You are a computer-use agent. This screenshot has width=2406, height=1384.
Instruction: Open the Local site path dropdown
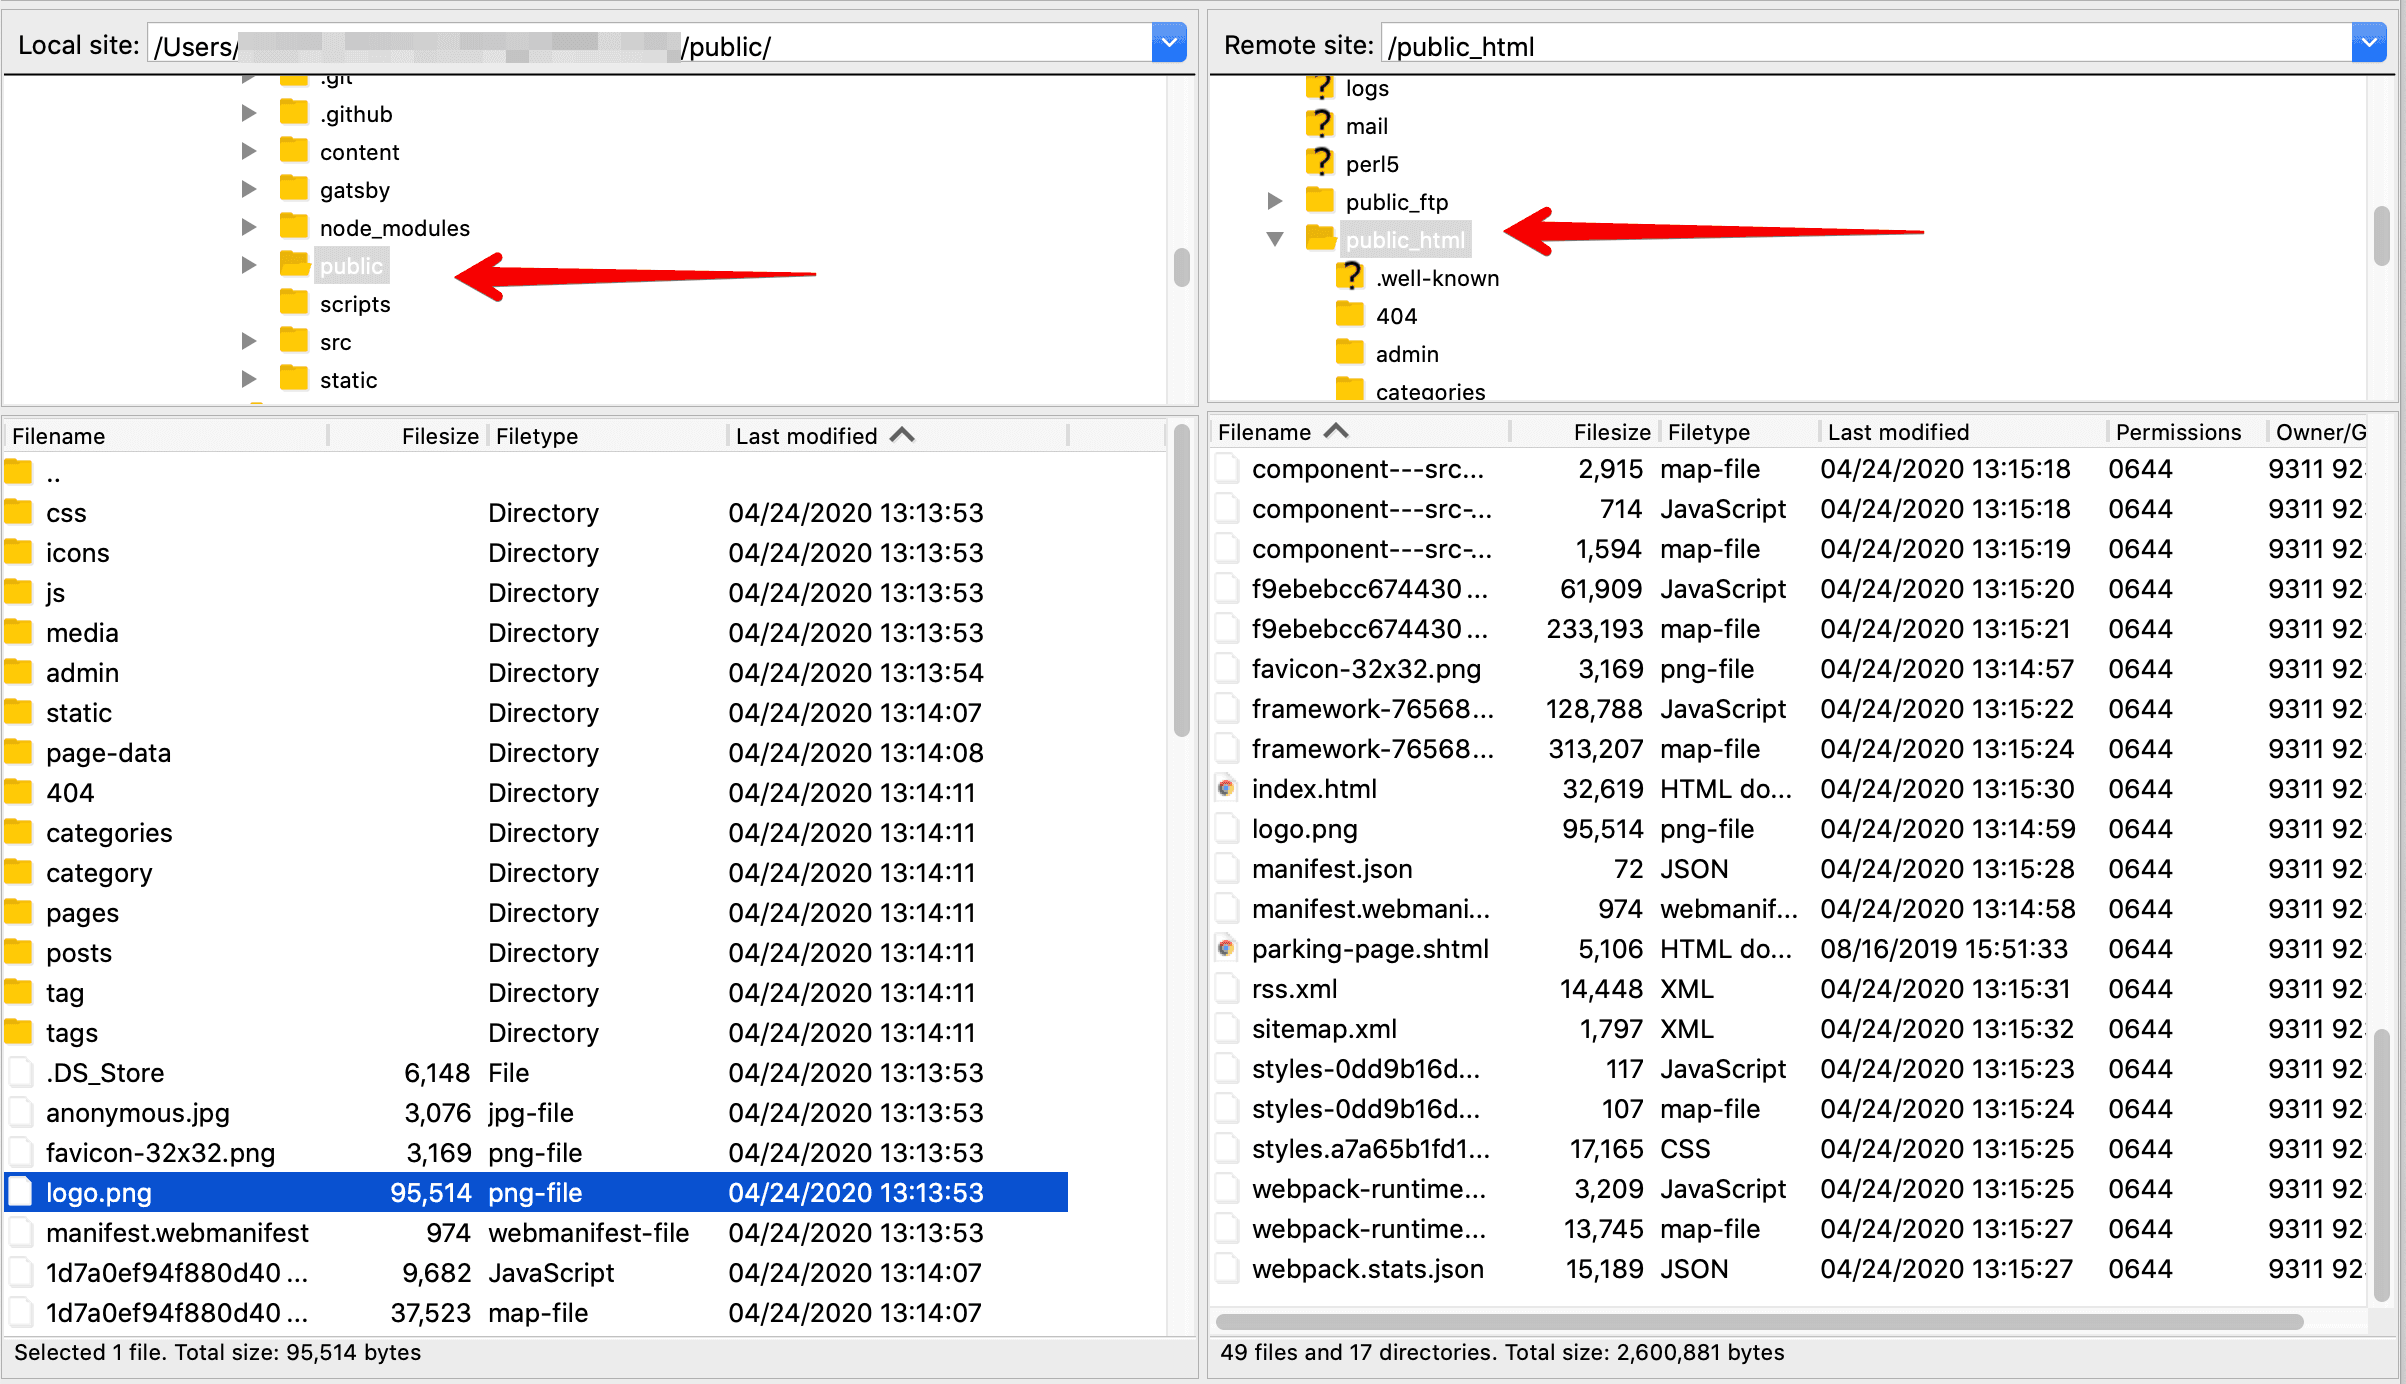pos(1169,43)
